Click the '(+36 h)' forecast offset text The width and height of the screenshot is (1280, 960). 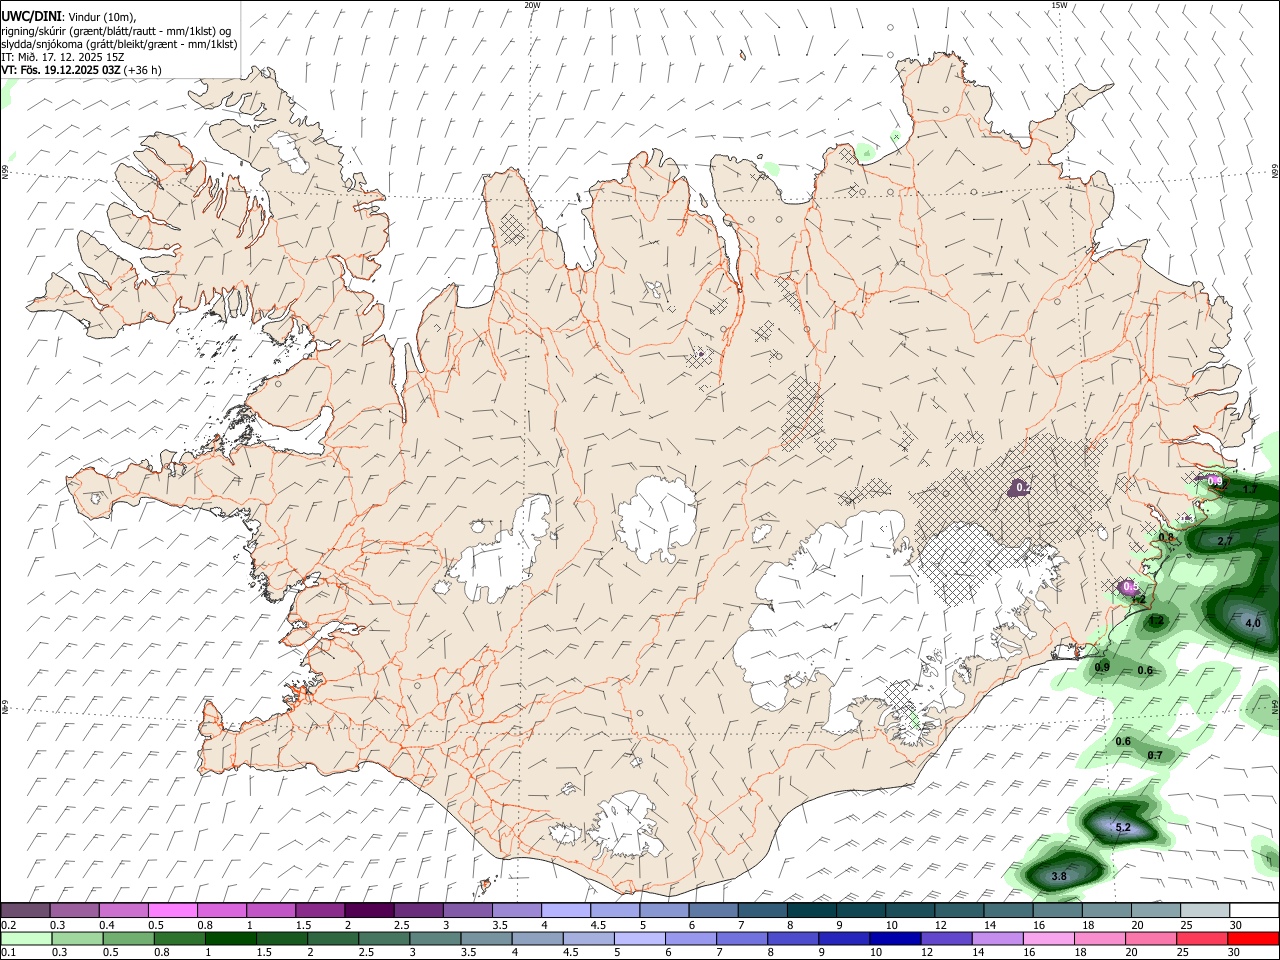(143, 71)
